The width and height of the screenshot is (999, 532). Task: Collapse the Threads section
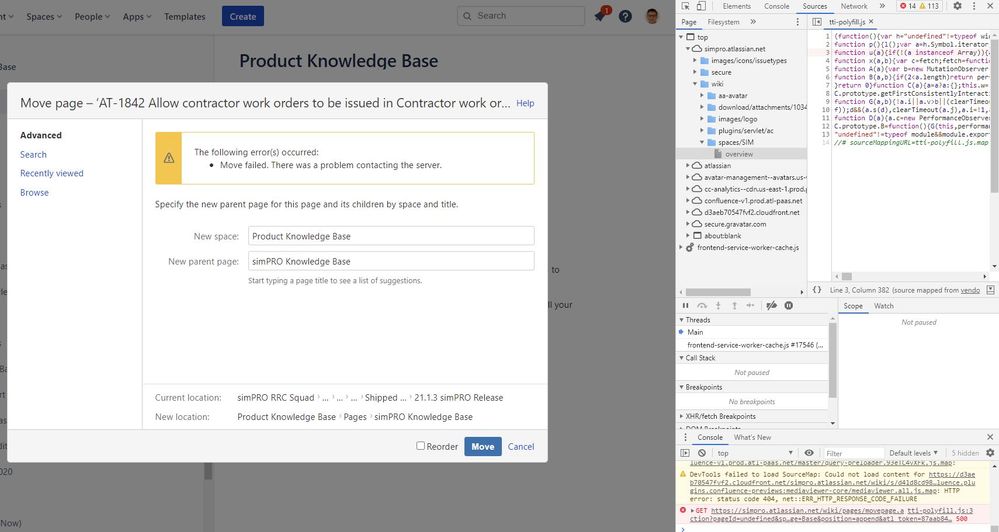[x=681, y=320]
